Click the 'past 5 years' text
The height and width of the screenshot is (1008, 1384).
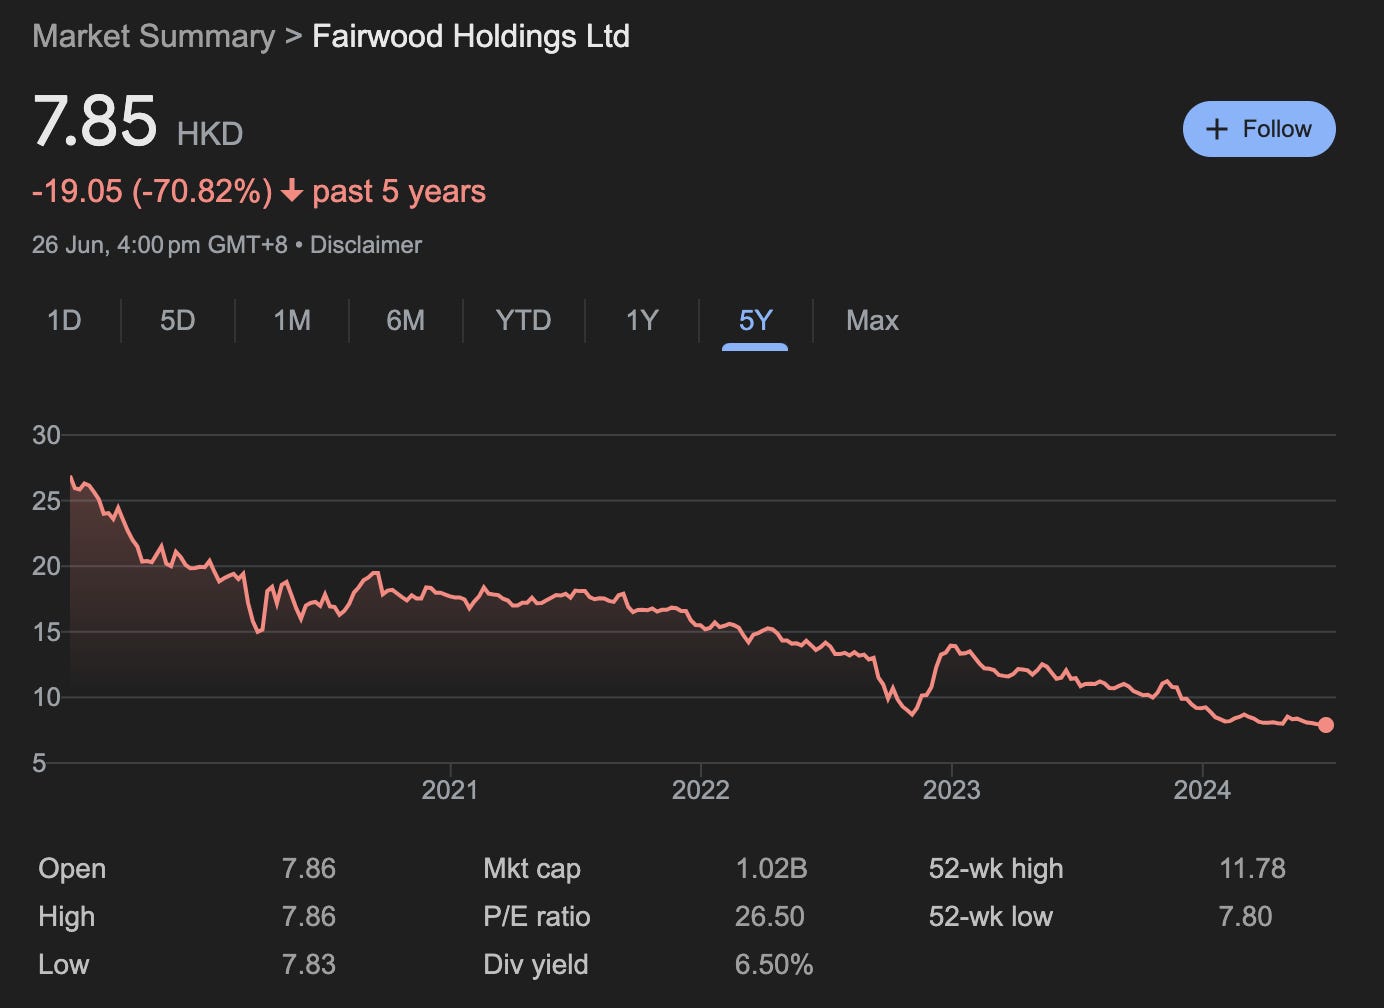click(399, 191)
